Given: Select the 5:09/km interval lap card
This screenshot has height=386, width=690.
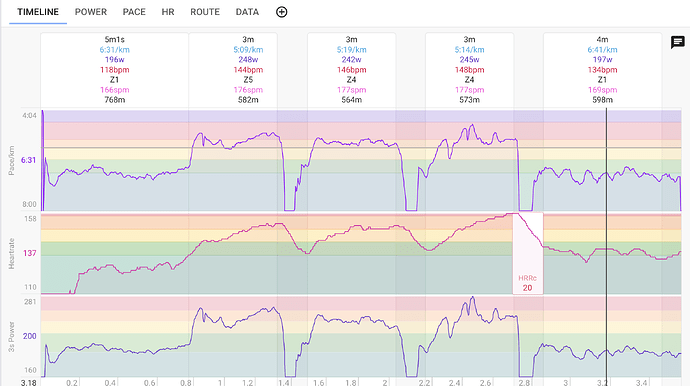Looking at the screenshot, I should tap(248, 70).
